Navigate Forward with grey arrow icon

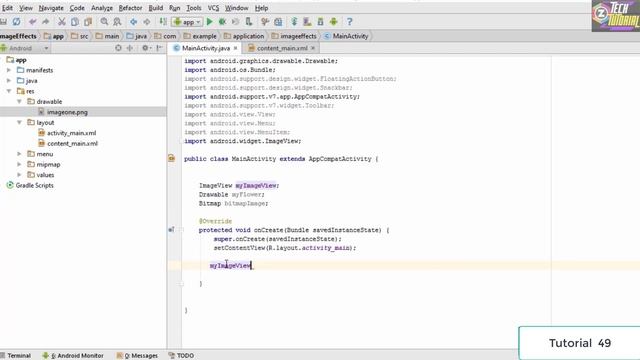147,22
